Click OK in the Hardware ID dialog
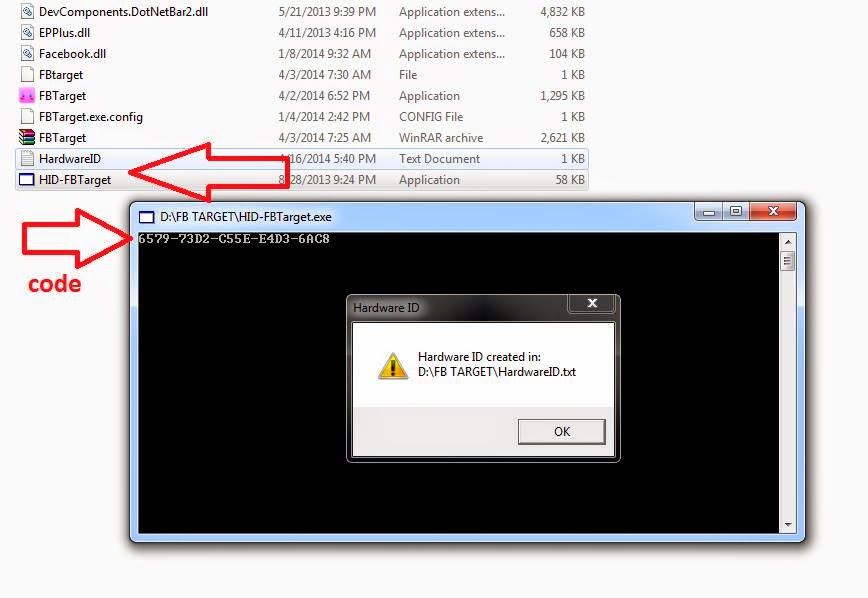 (561, 431)
